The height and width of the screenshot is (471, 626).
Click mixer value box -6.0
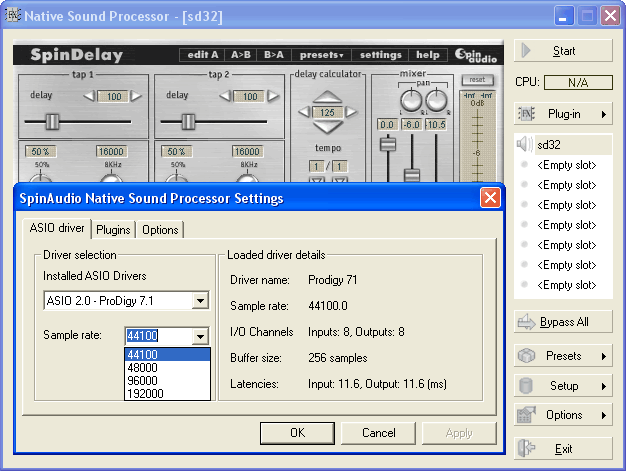click(x=411, y=125)
